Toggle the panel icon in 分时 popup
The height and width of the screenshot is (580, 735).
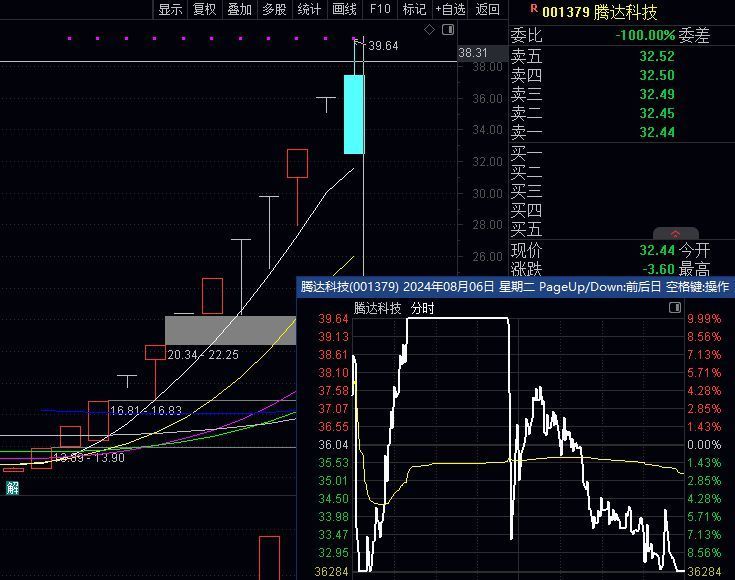click(x=675, y=307)
